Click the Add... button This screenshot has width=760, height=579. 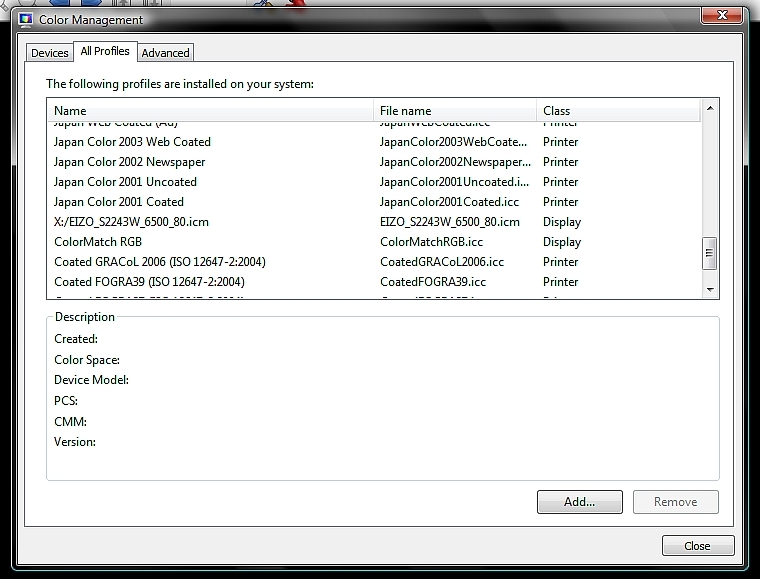(579, 502)
